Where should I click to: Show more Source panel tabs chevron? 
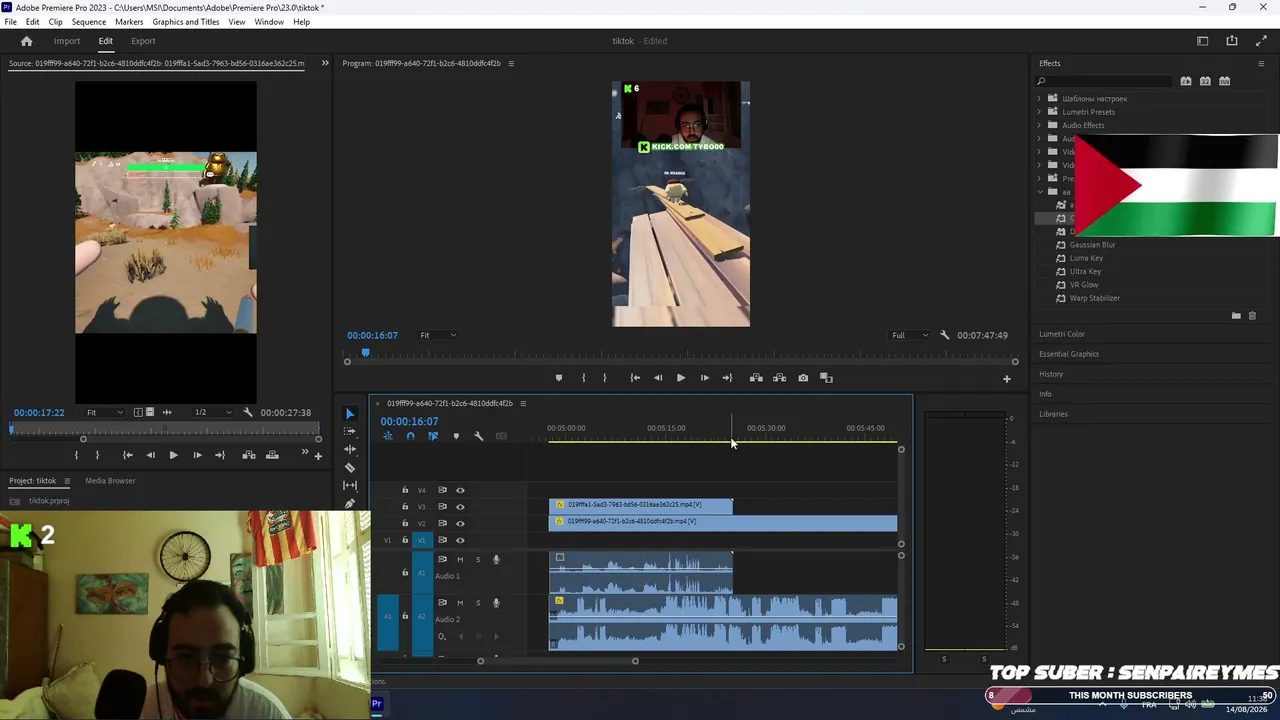click(324, 63)
